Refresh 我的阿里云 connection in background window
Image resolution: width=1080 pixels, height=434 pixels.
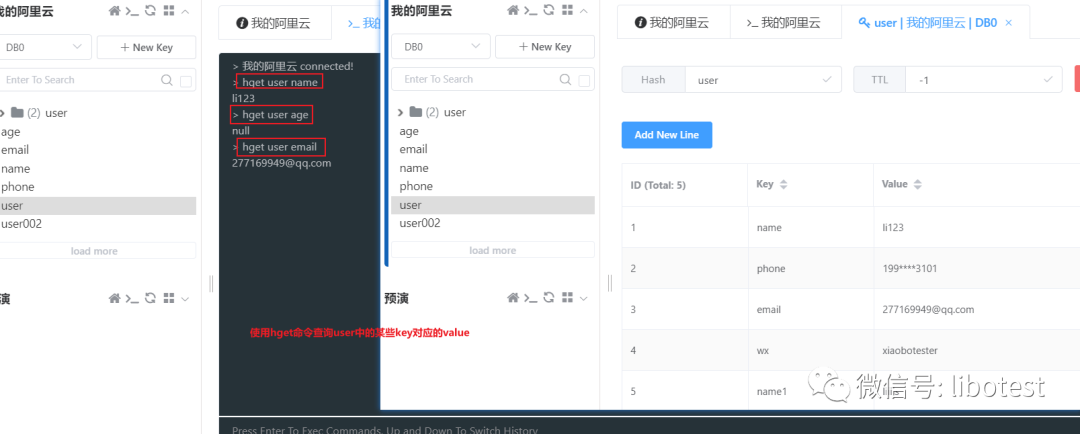[x=150, y=11]
